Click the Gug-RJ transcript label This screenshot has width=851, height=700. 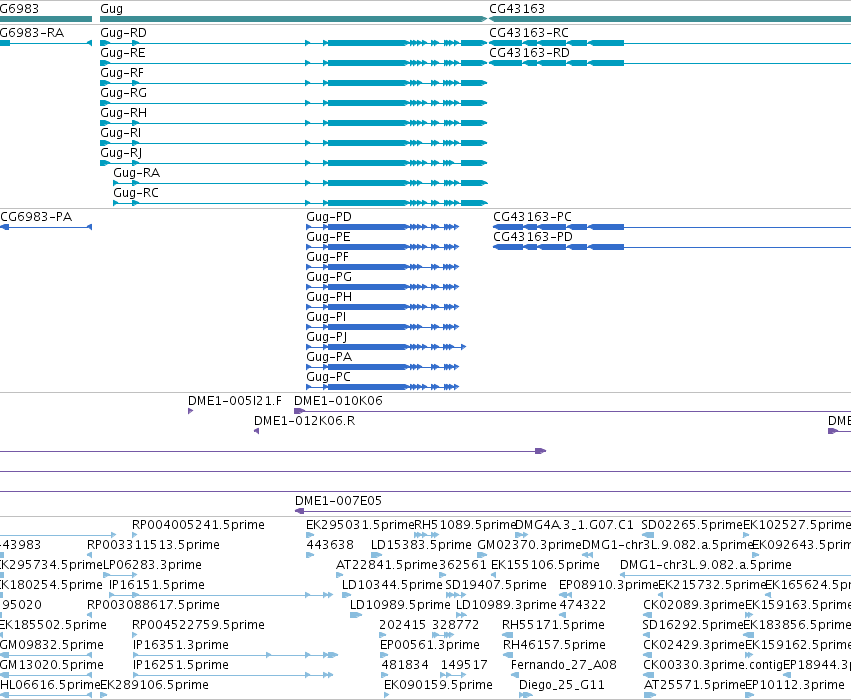[121, 153]
